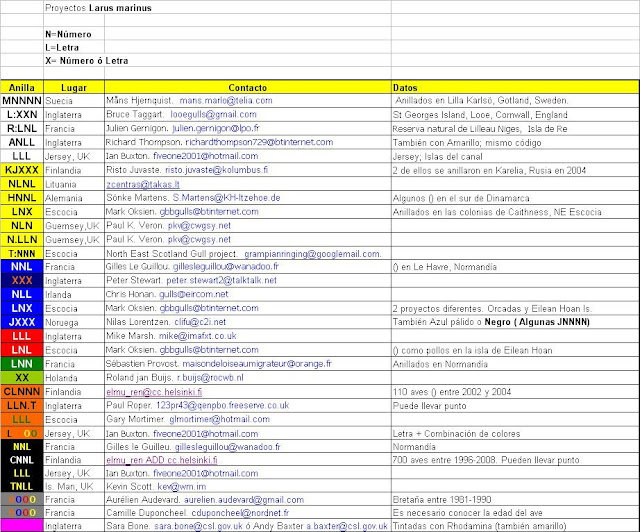Open r.buijs@rocwb.nl email link
This screenshot has width=640, height=532.
[x=210, y=378]
